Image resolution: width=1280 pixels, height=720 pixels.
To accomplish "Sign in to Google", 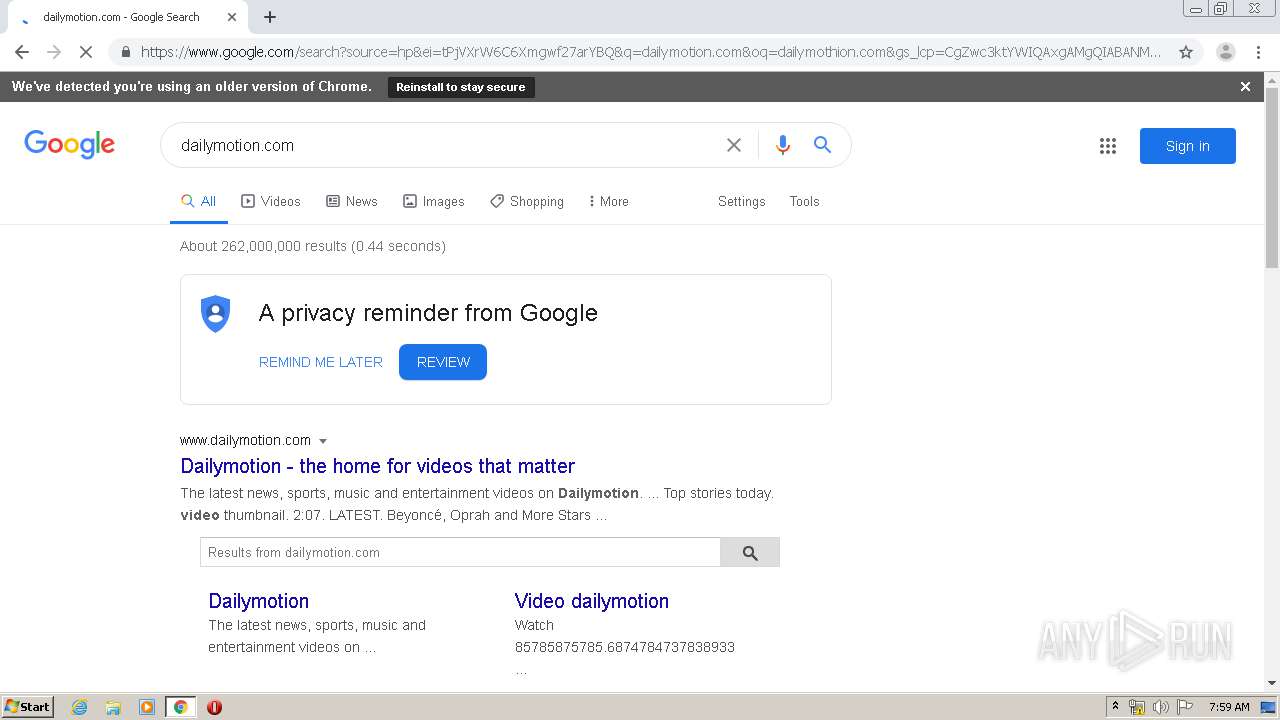I will [1188, 146].
